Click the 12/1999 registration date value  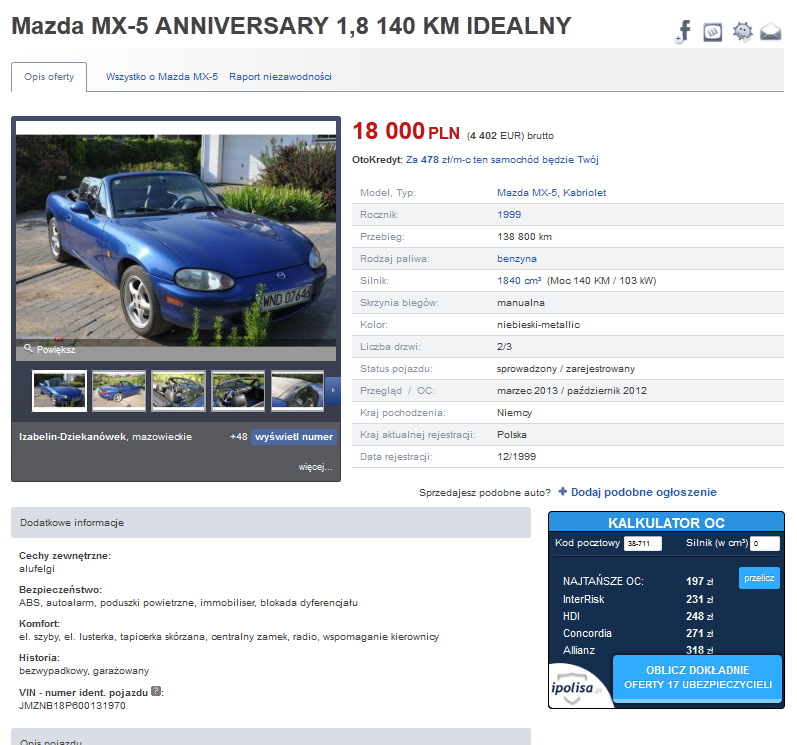click(x=516, y=456)
